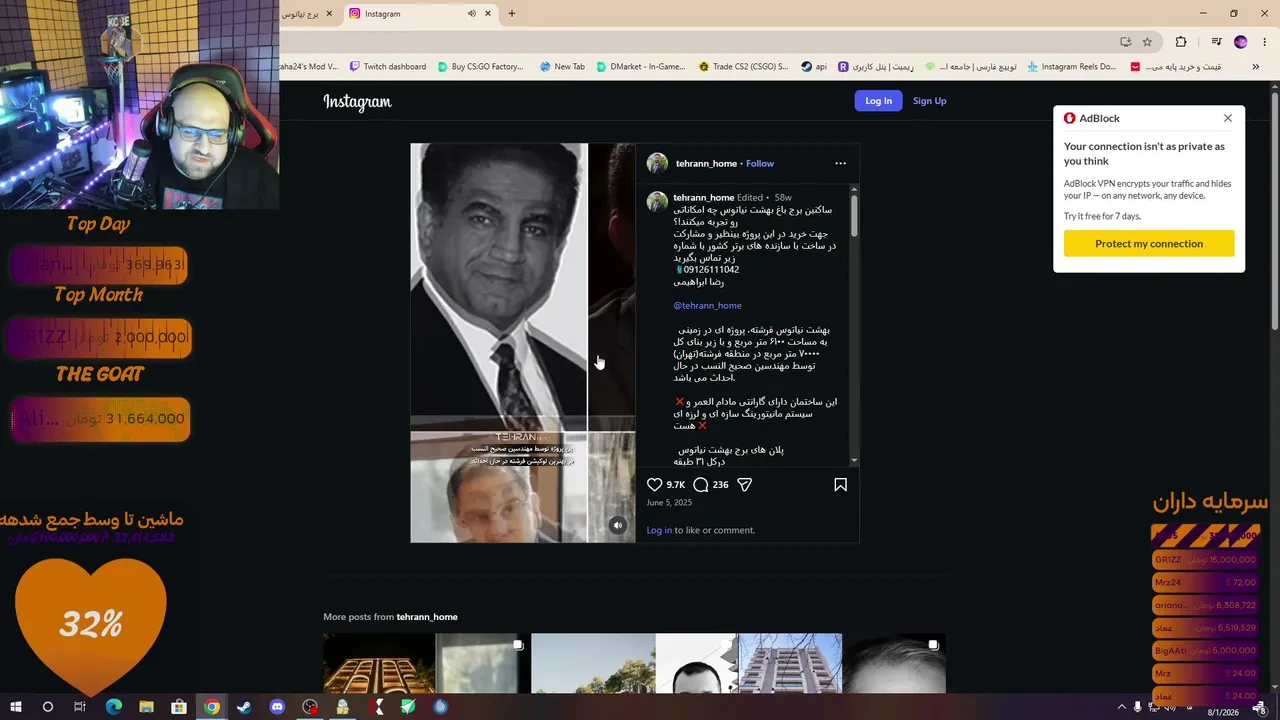1280x720 pixels.
Task: Show more bookmarks with the chevron
Action: tap(1257, 67)
